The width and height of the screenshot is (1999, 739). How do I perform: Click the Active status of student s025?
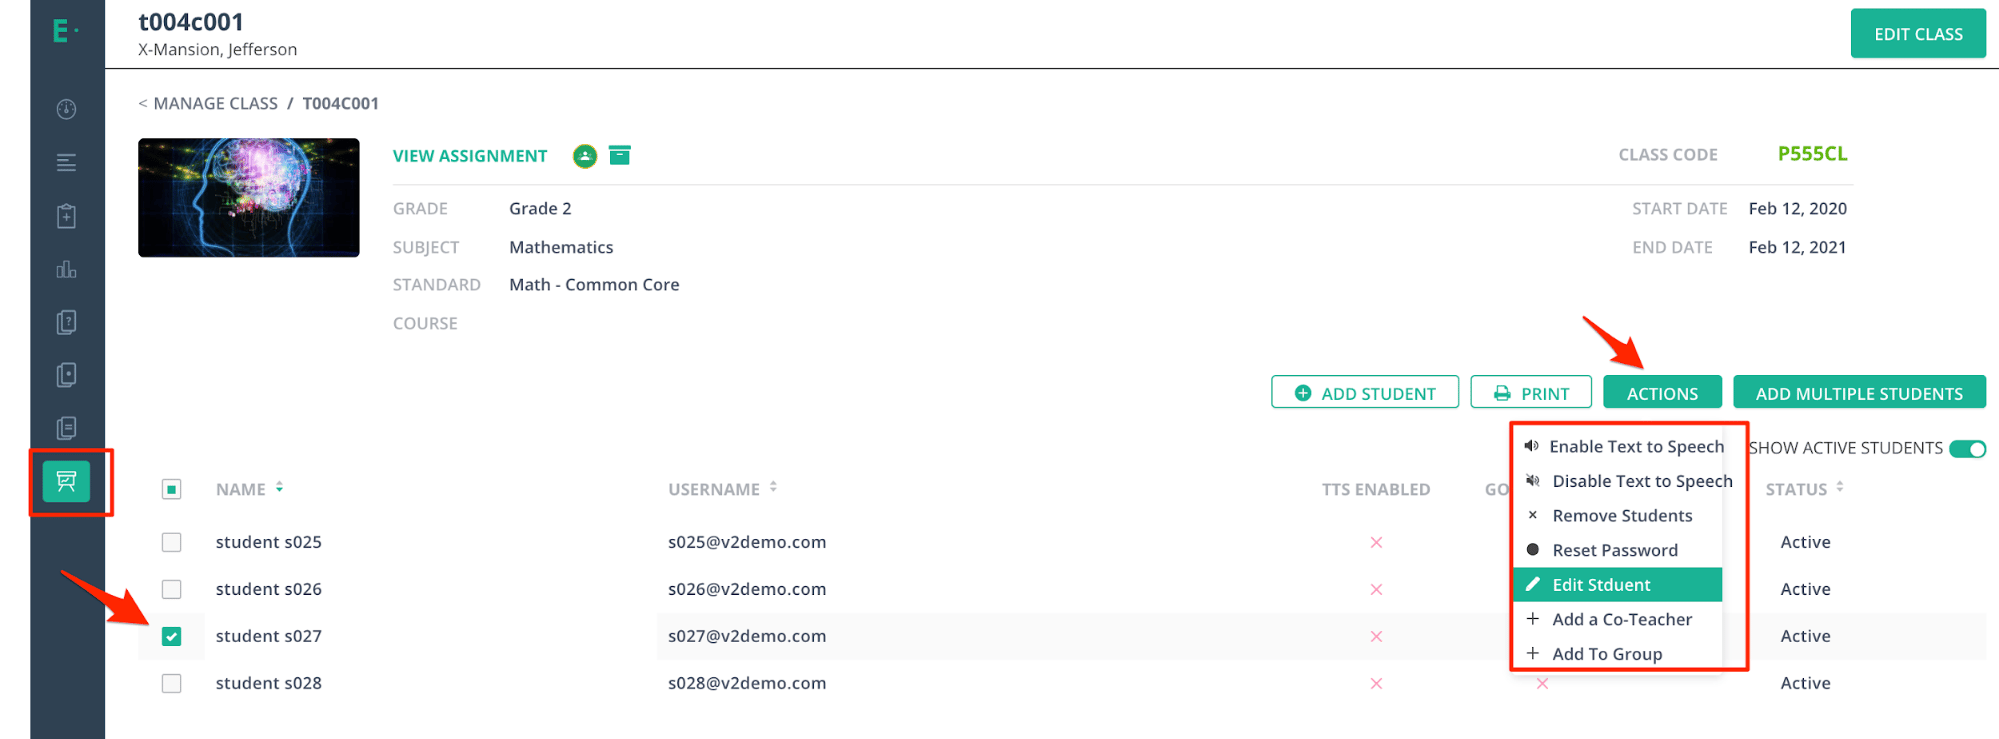click(1805, 542)
